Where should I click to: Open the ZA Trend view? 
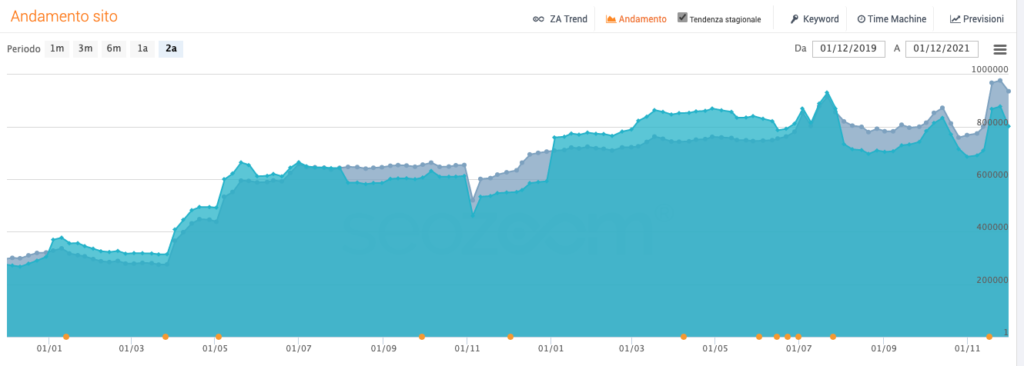[x=560, y=19]
